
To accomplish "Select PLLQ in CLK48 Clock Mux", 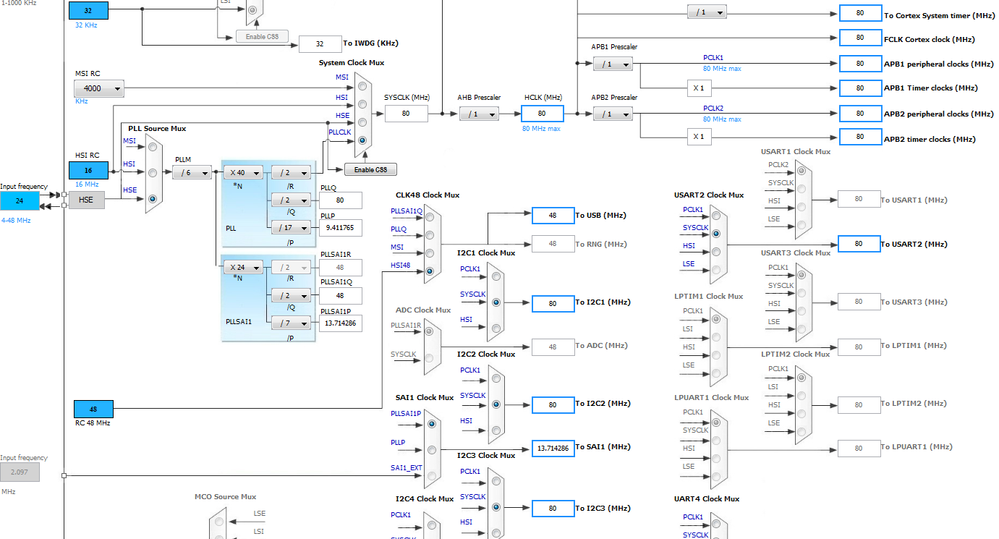I will click(x=430, y=235).
